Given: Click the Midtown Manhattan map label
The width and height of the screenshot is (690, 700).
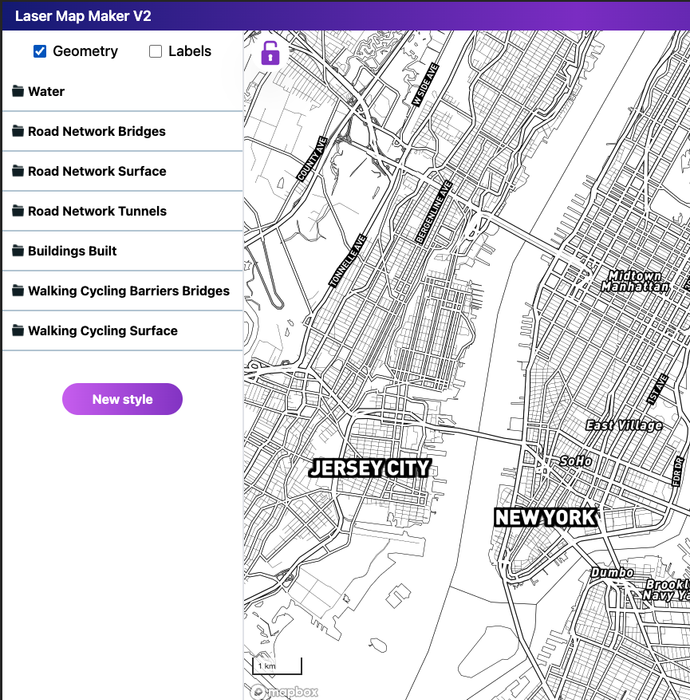Looking at the screenshot, I should tap(635, 281).
